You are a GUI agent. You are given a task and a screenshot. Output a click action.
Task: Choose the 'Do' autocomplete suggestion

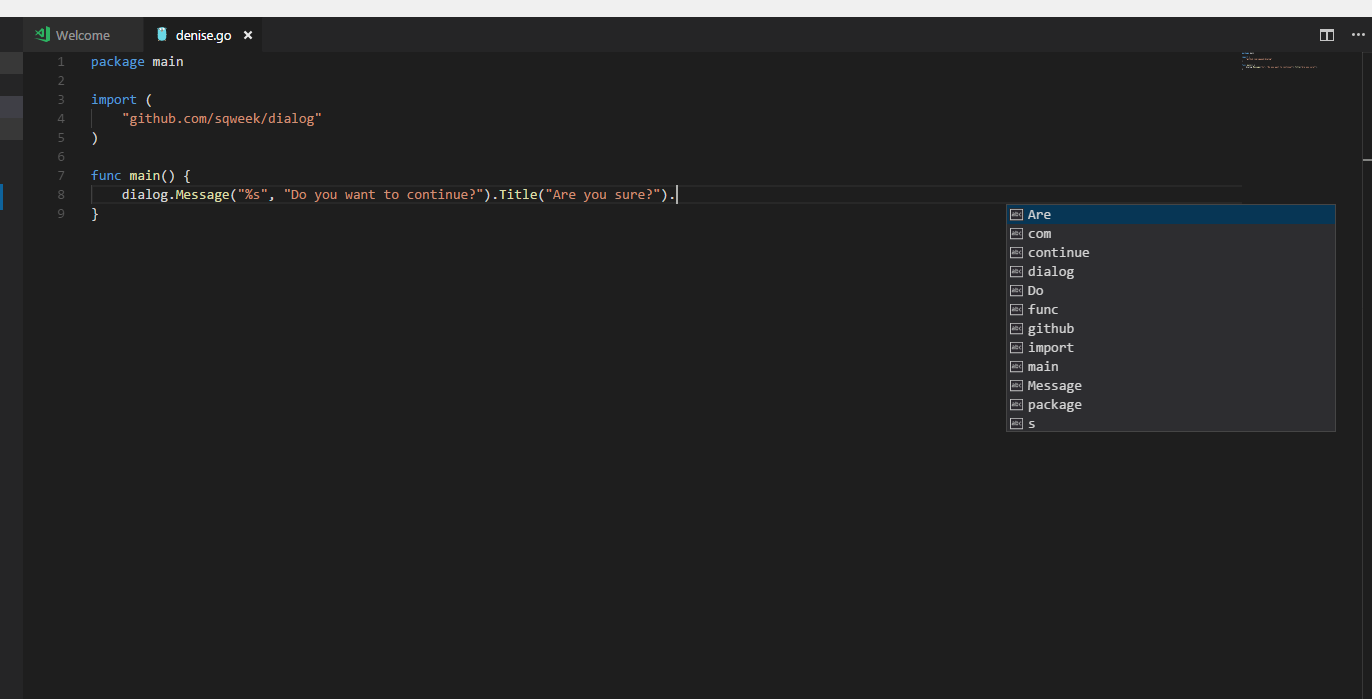(1170, 290)
